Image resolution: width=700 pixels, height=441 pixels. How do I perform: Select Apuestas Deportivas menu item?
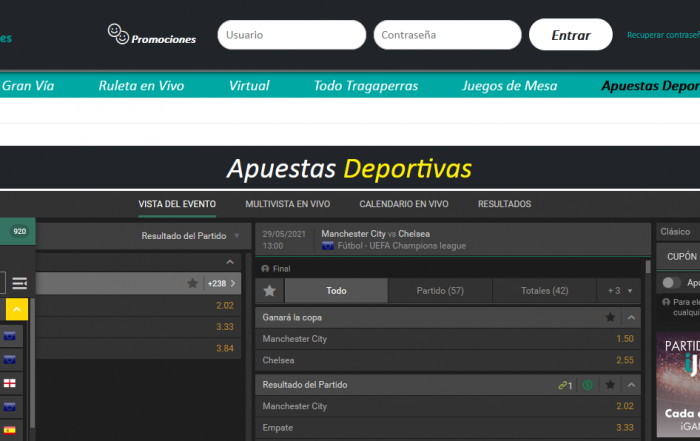click(x=650, y=85)
